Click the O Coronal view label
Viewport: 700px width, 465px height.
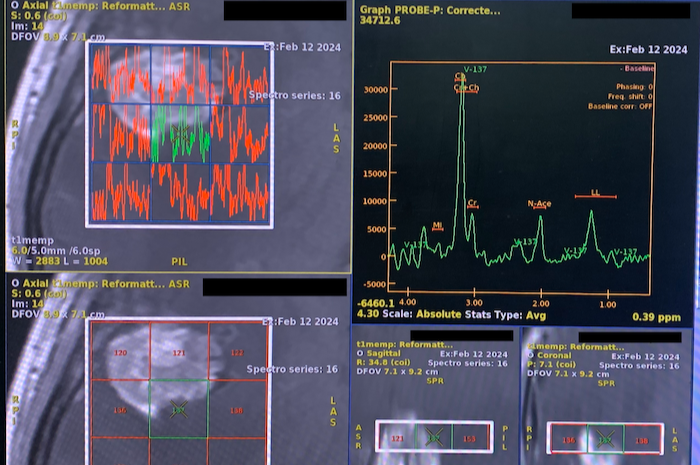point(549,355)
